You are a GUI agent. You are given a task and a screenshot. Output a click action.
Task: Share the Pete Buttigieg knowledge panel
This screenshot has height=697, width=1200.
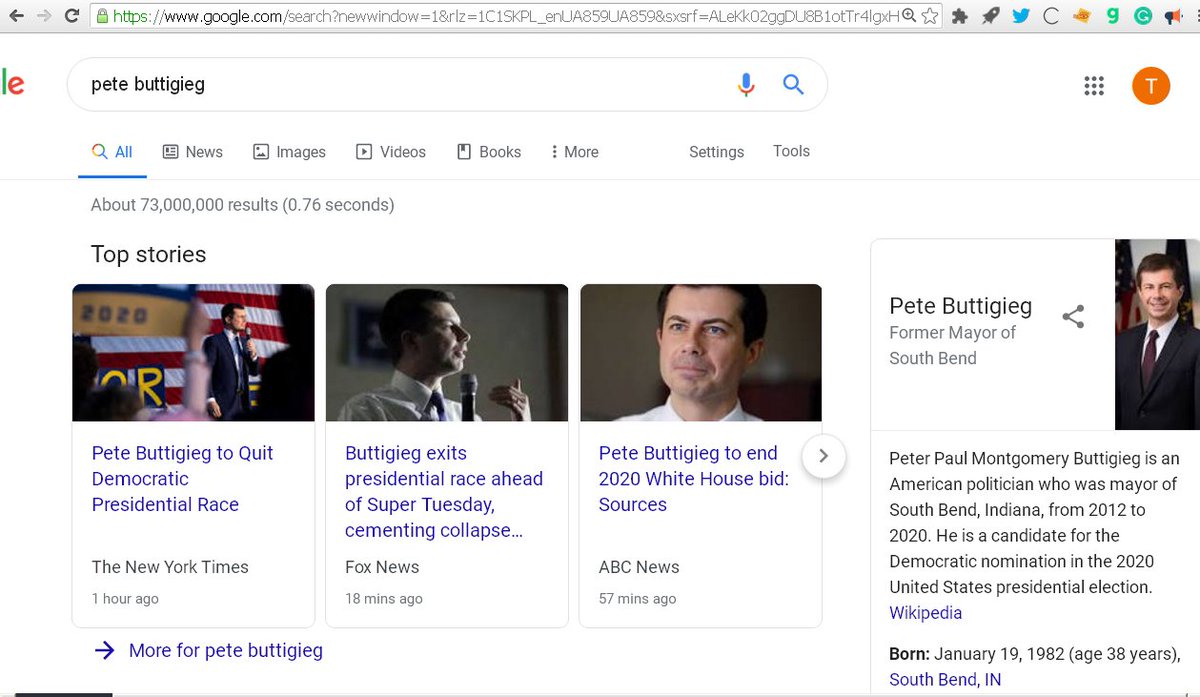coord(1073,318)
